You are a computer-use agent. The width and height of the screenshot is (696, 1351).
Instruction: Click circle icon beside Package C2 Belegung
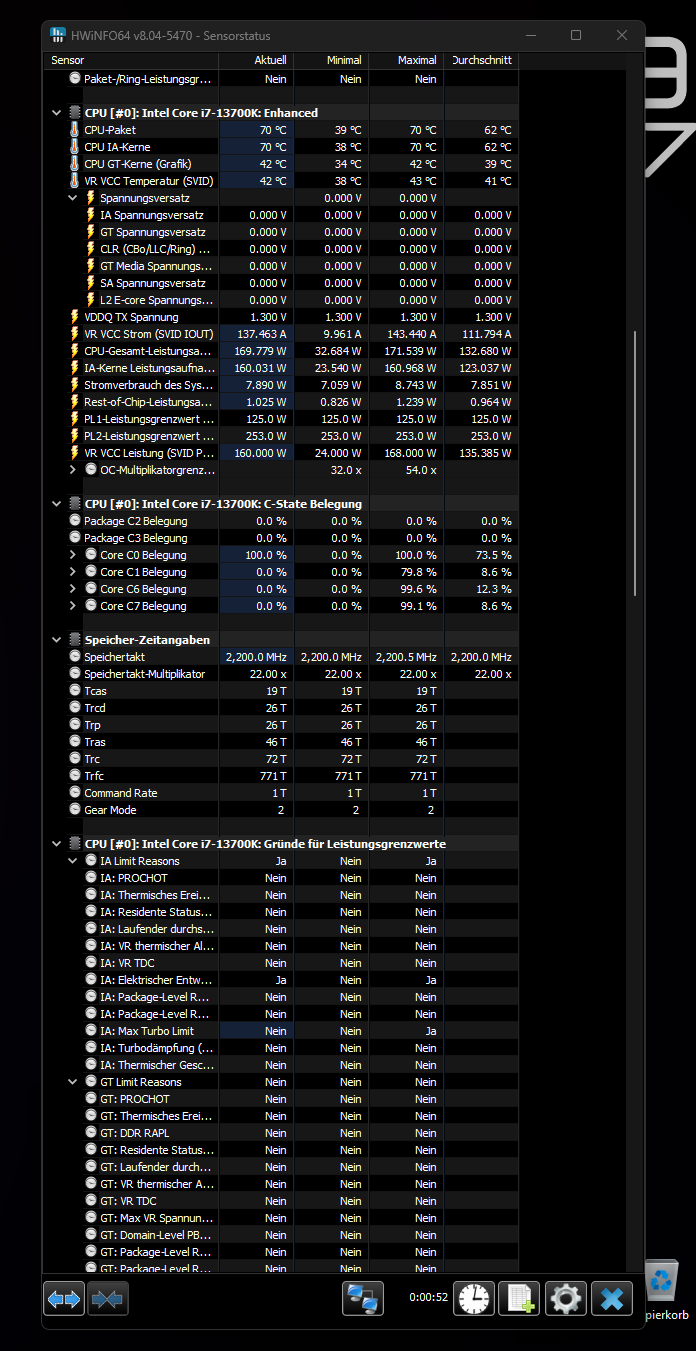pos(75,521)
